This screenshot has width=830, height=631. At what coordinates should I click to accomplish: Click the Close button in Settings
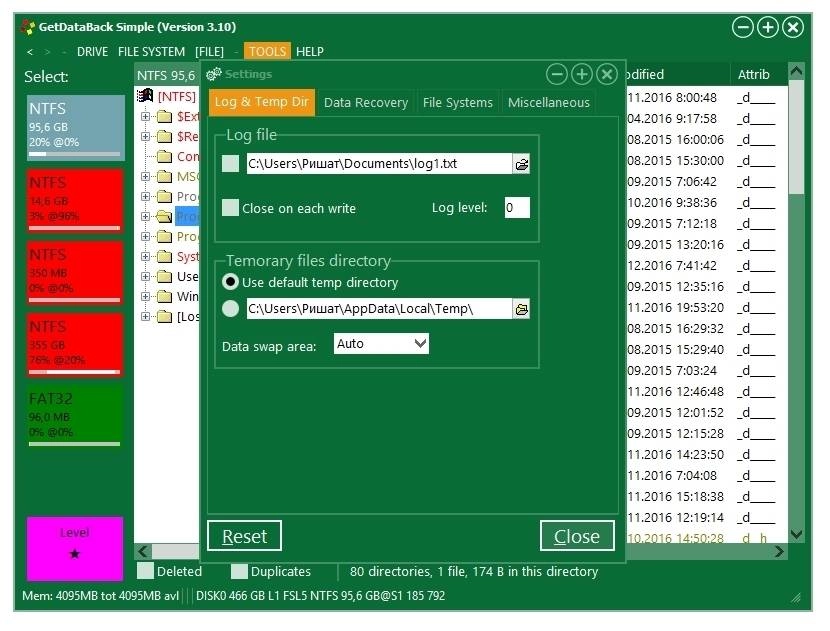point(577,536)
